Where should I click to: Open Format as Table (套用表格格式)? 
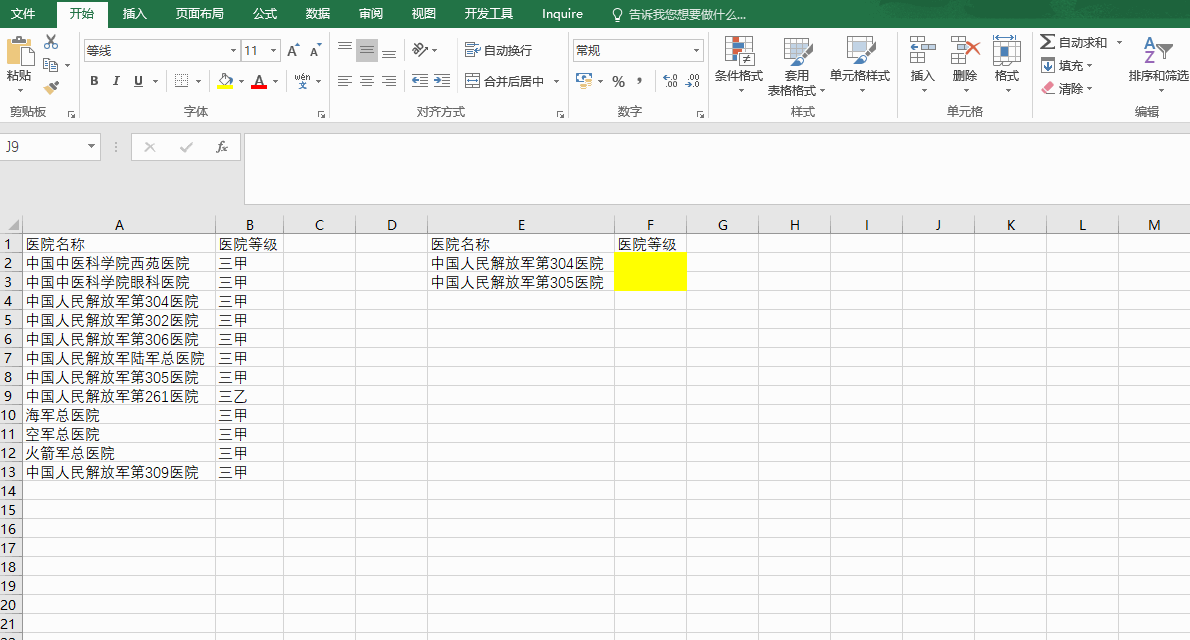click(x=796, y=65)
